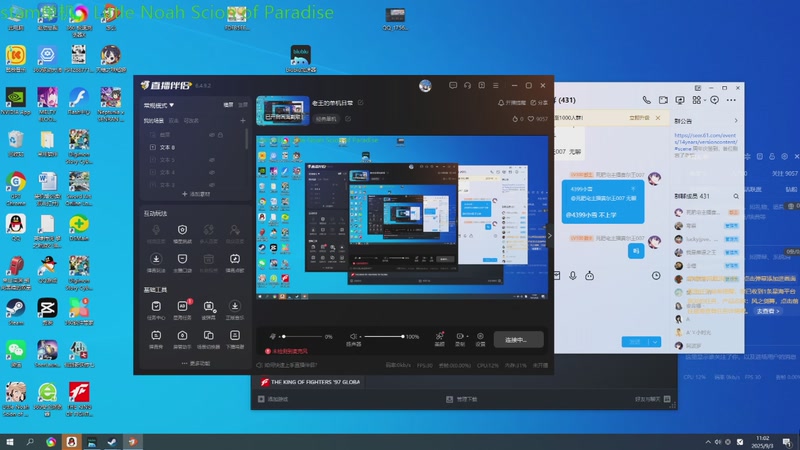The width and height of the screenshot is (800, 450).
Task: Click 立即升级 link in QQ banner
Action: tap(639, 117)
